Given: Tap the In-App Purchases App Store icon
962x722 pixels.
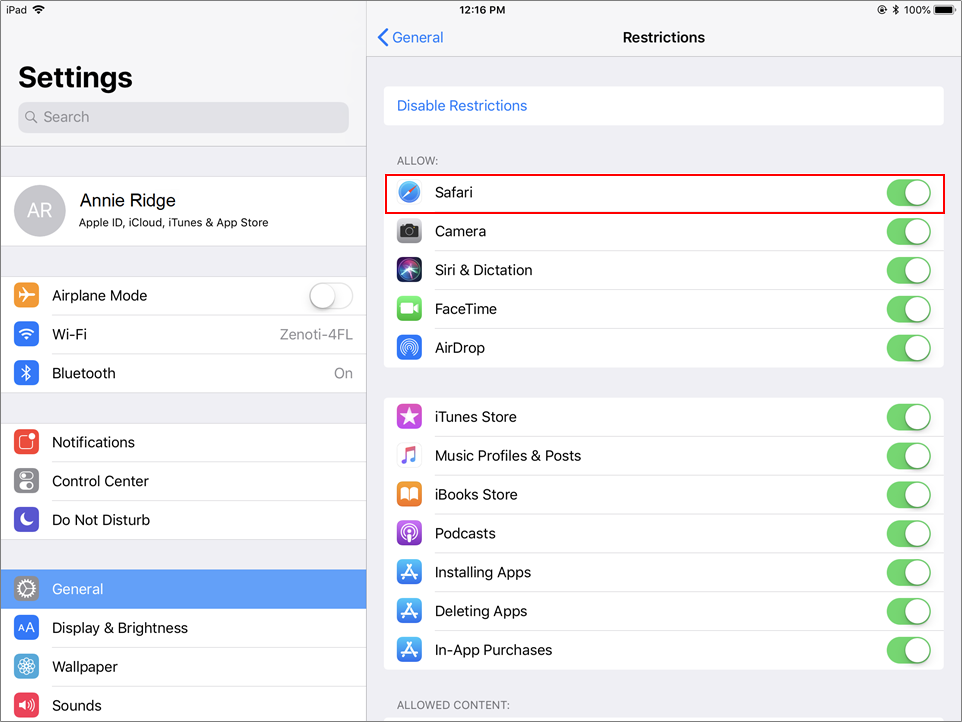Looking at the screenshot, I should click(409, 650).
